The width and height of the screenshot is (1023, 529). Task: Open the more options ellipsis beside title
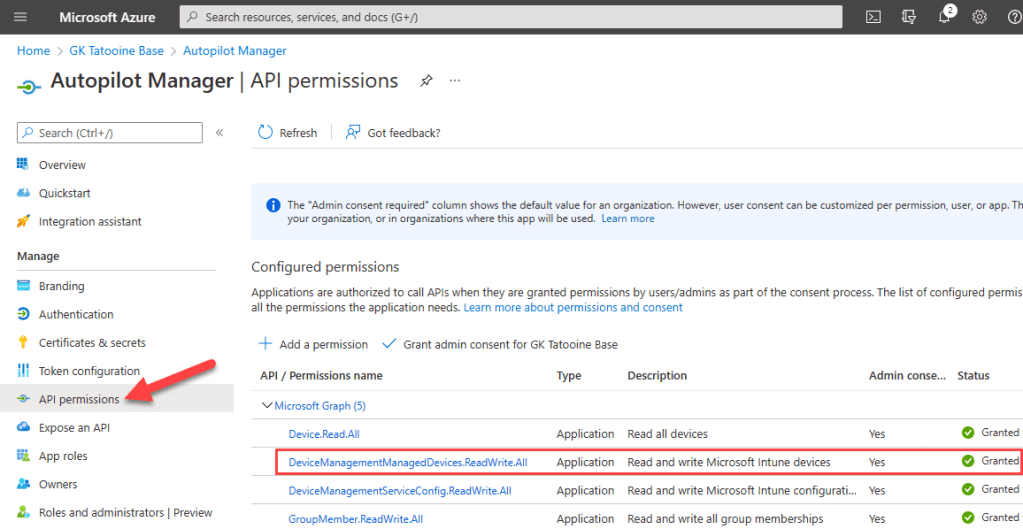(x=455, y=81)
